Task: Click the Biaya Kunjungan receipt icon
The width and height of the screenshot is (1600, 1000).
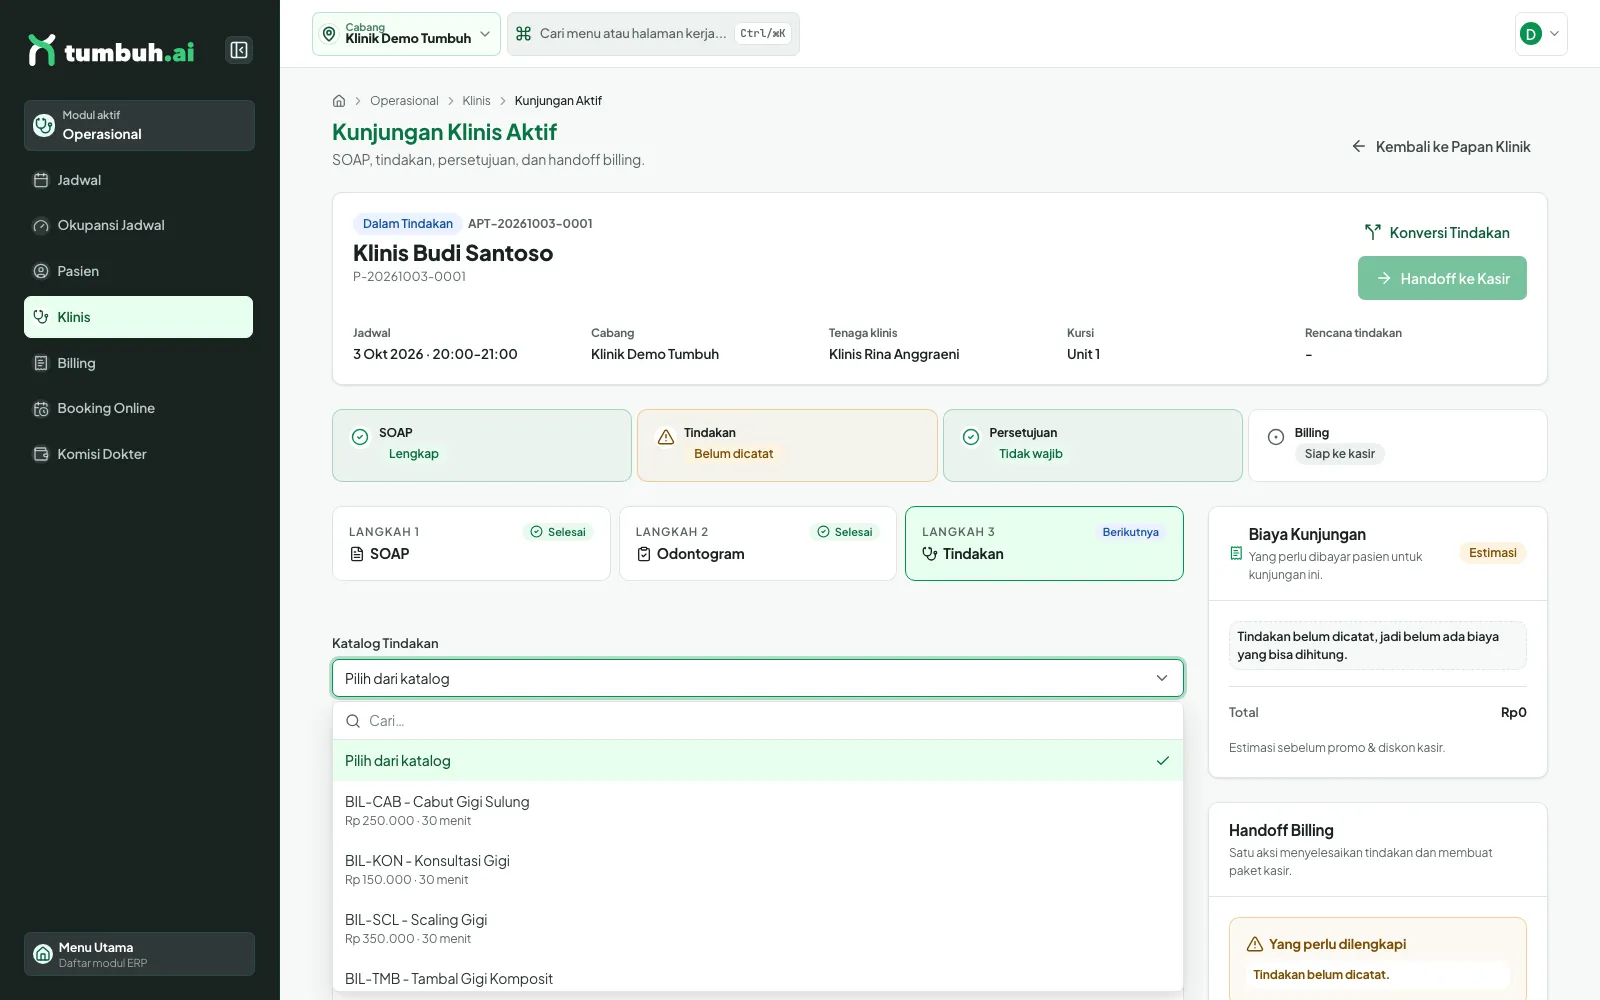Action: point(1236,553)
